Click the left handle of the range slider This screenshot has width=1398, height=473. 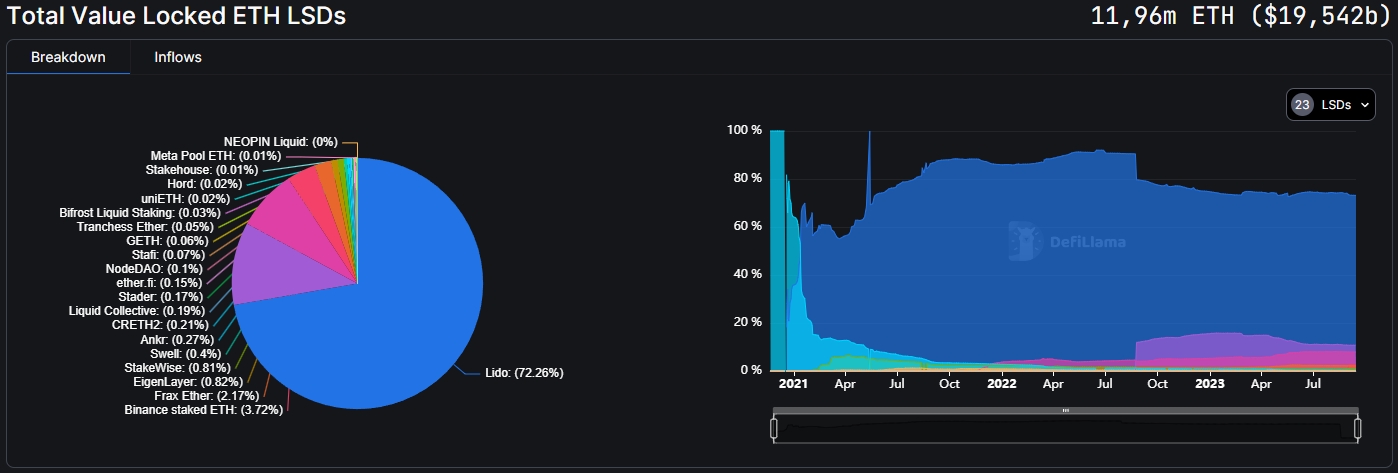[773, 429]
